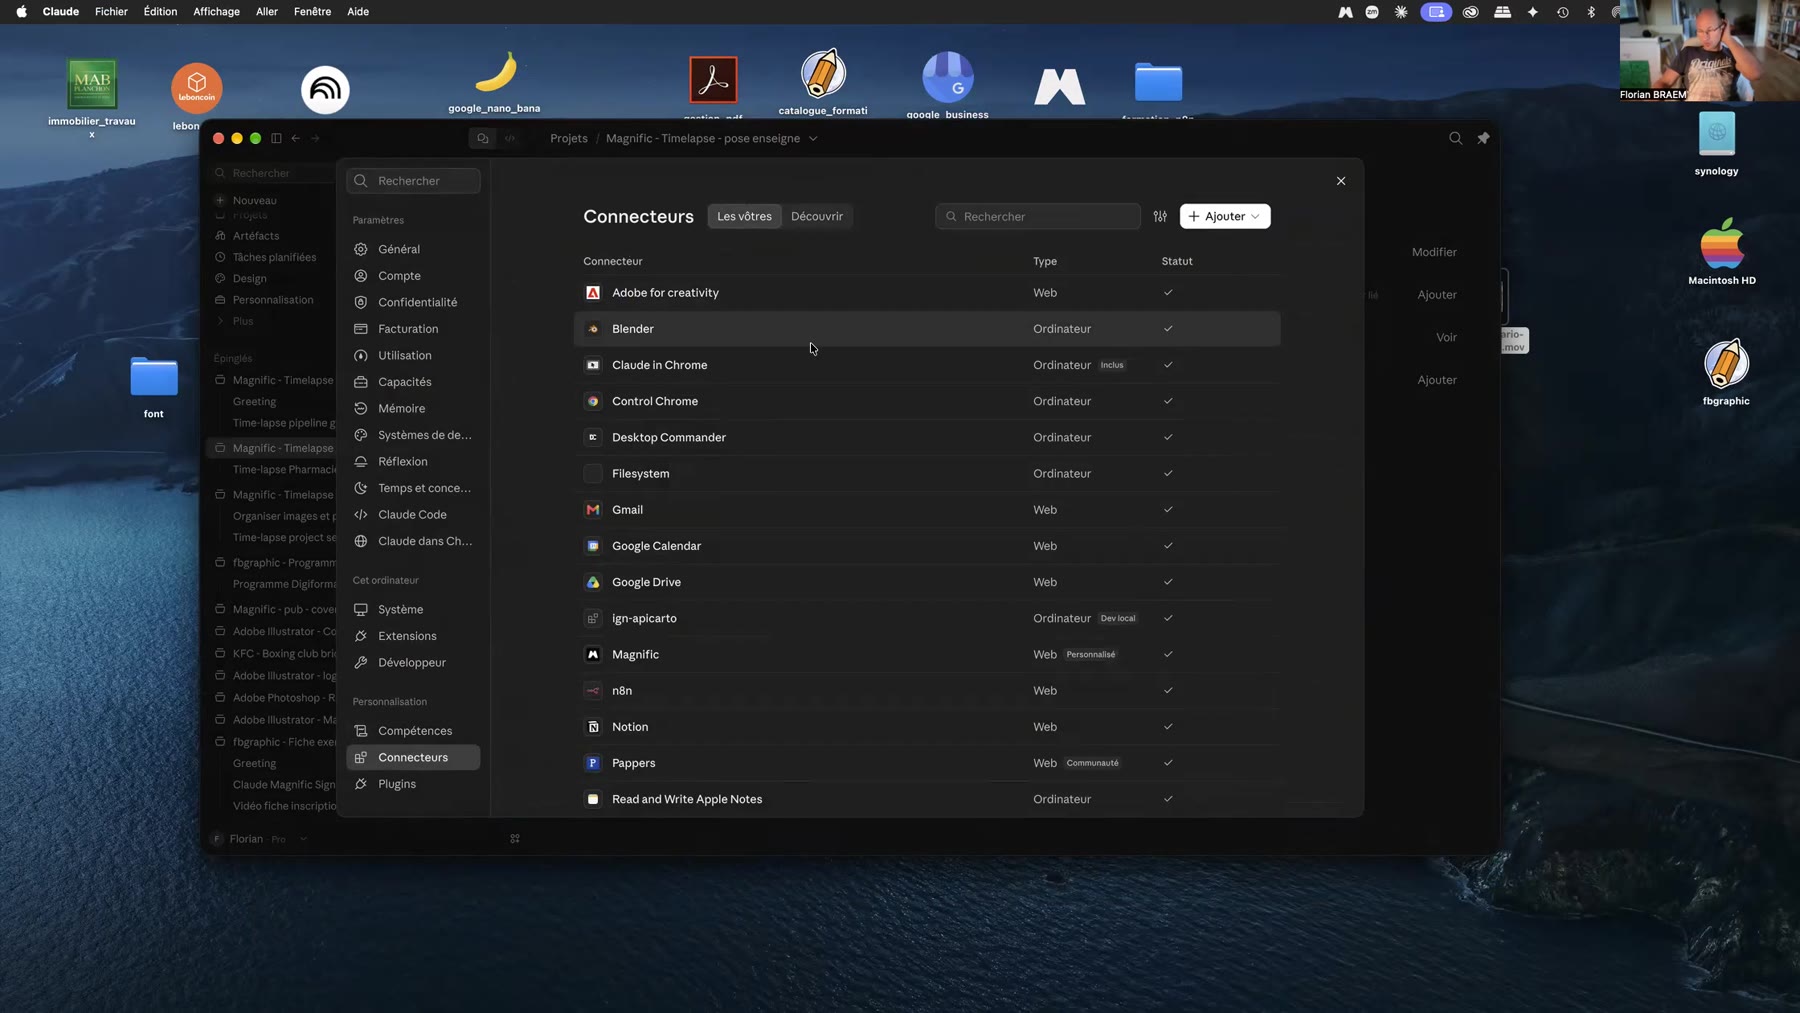1800x1013 pixels.
Task: Open google_nano_bana desktop icon
Action: click(495, 81)
